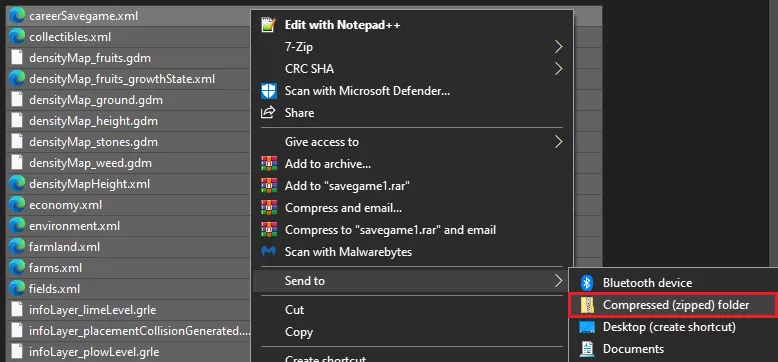Click file icon of densityMap_ground.gdm
The image size is (778, 362).
pos(17,100)
